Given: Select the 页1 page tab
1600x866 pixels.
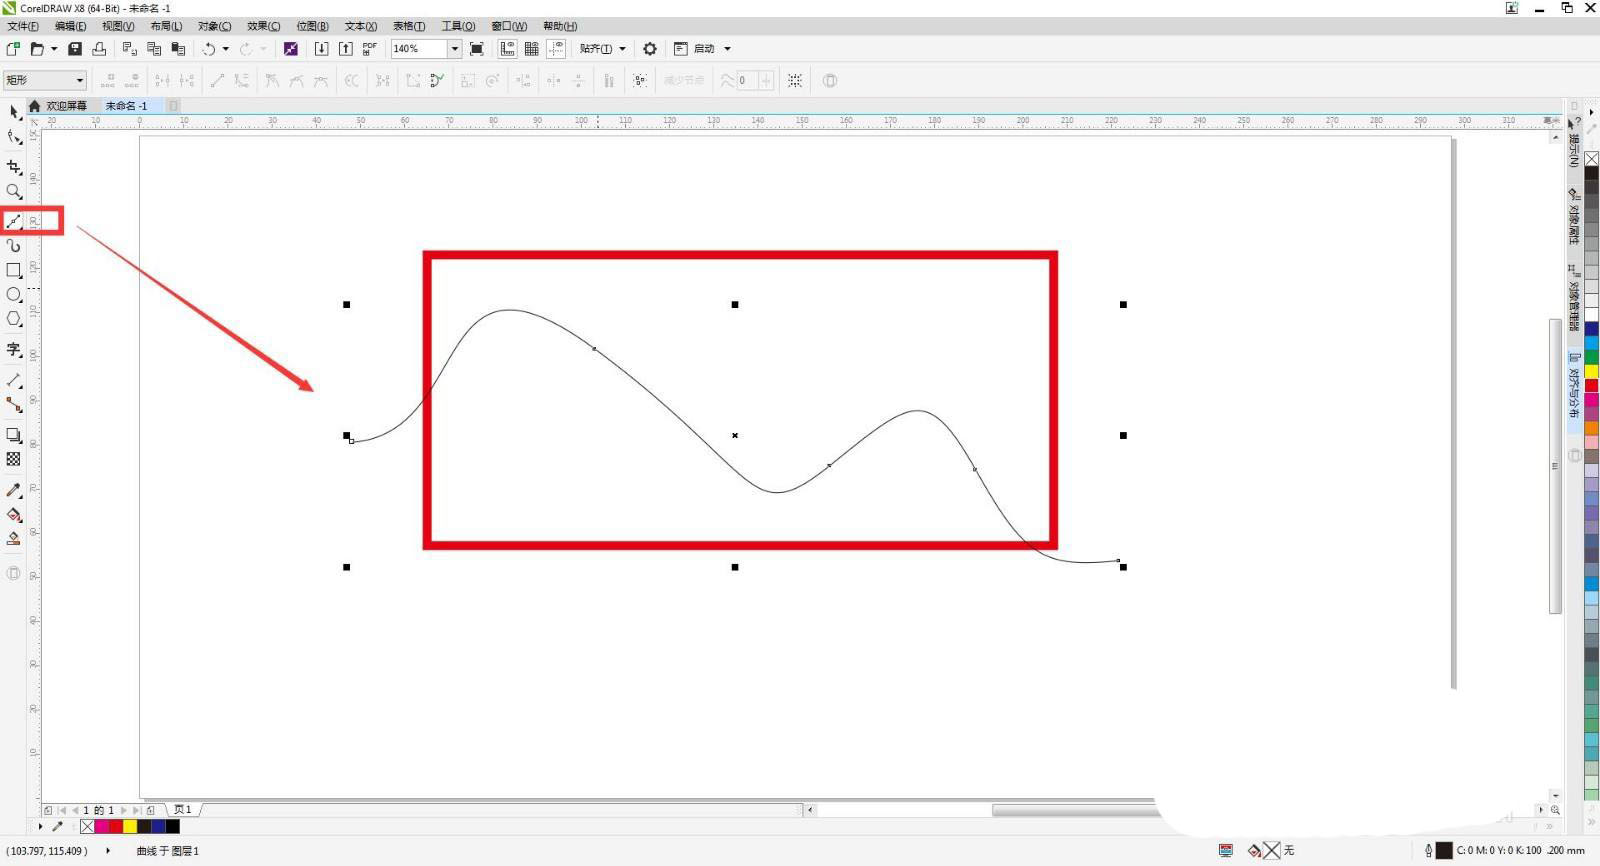Looking at the screenshot, I should coord(183,810).
